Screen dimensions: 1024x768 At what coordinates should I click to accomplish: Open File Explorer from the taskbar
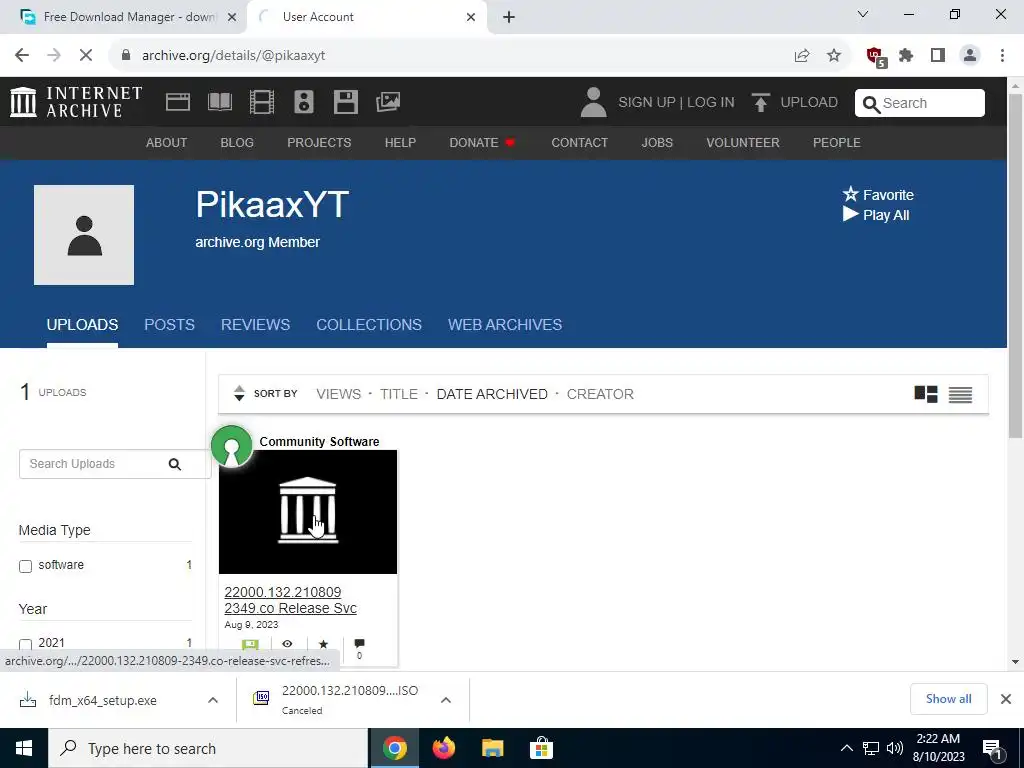[x=492, y=748]
